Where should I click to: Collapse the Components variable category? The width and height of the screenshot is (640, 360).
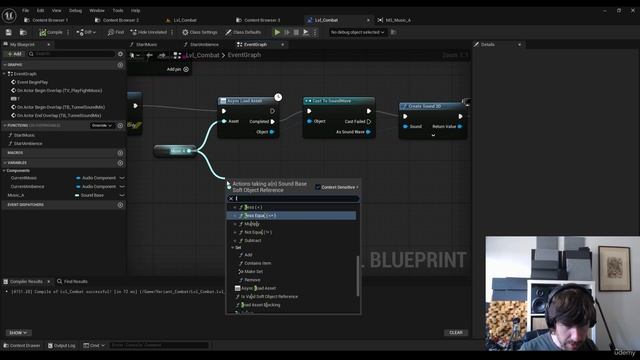[x=4, y=171]
